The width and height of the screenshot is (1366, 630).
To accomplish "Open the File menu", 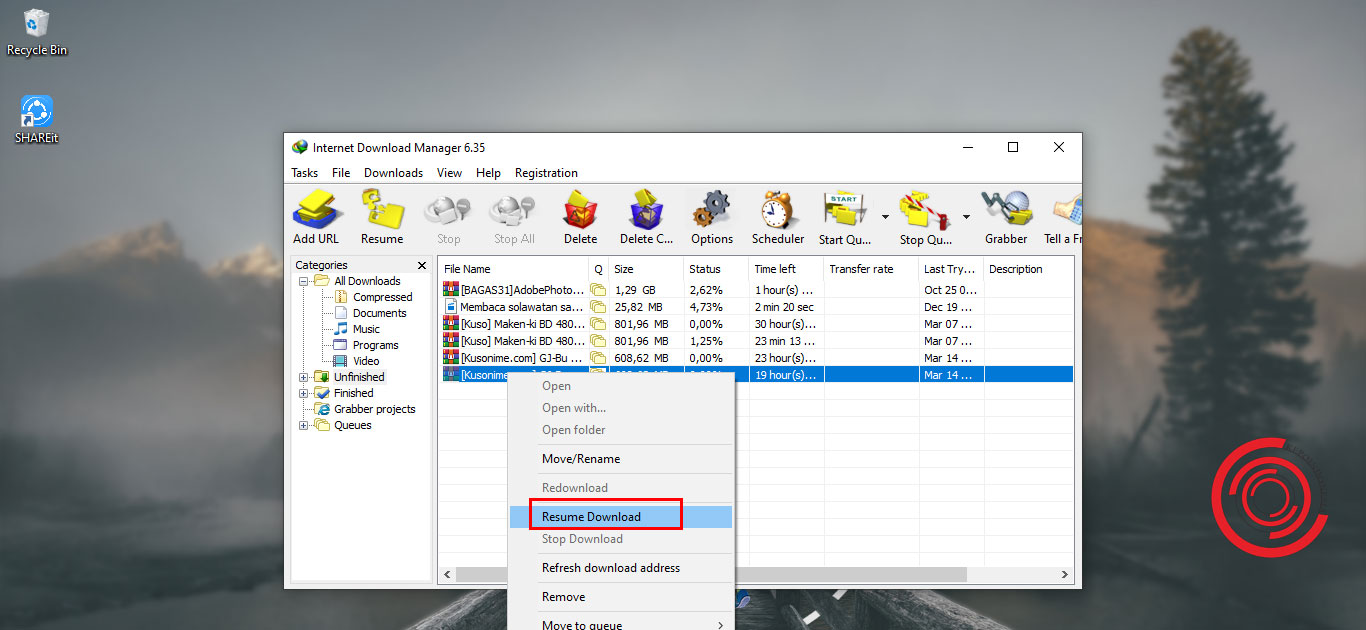I will pyautogui.click(x=341, y=173).
